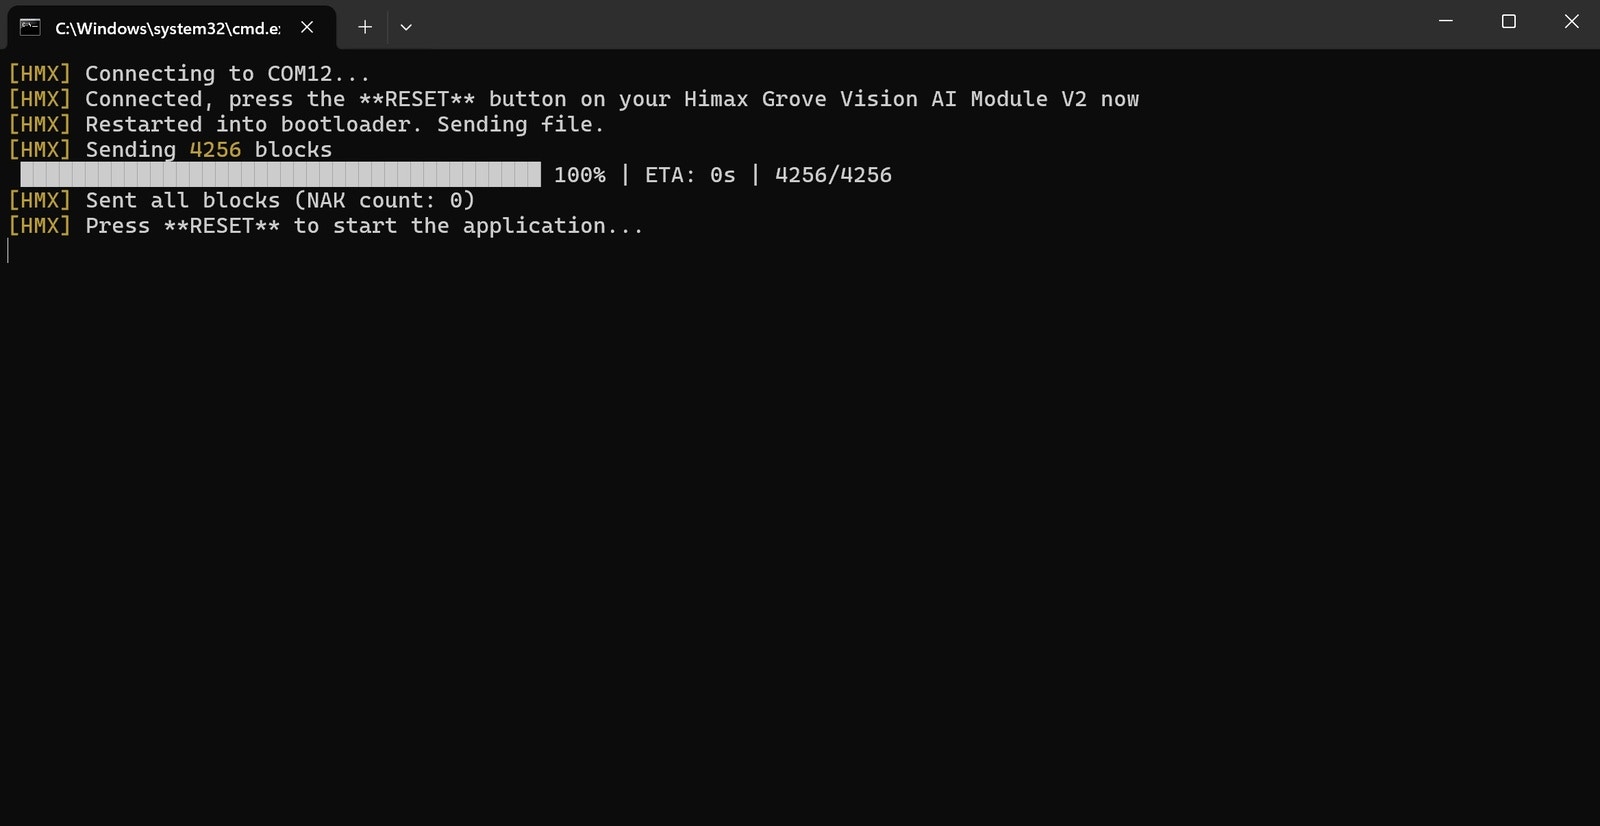Click the 'Sent all blocks (NAK count: 0)' line
The image size is (1600, 826).
pyautogui.click(x=241, y=201)
